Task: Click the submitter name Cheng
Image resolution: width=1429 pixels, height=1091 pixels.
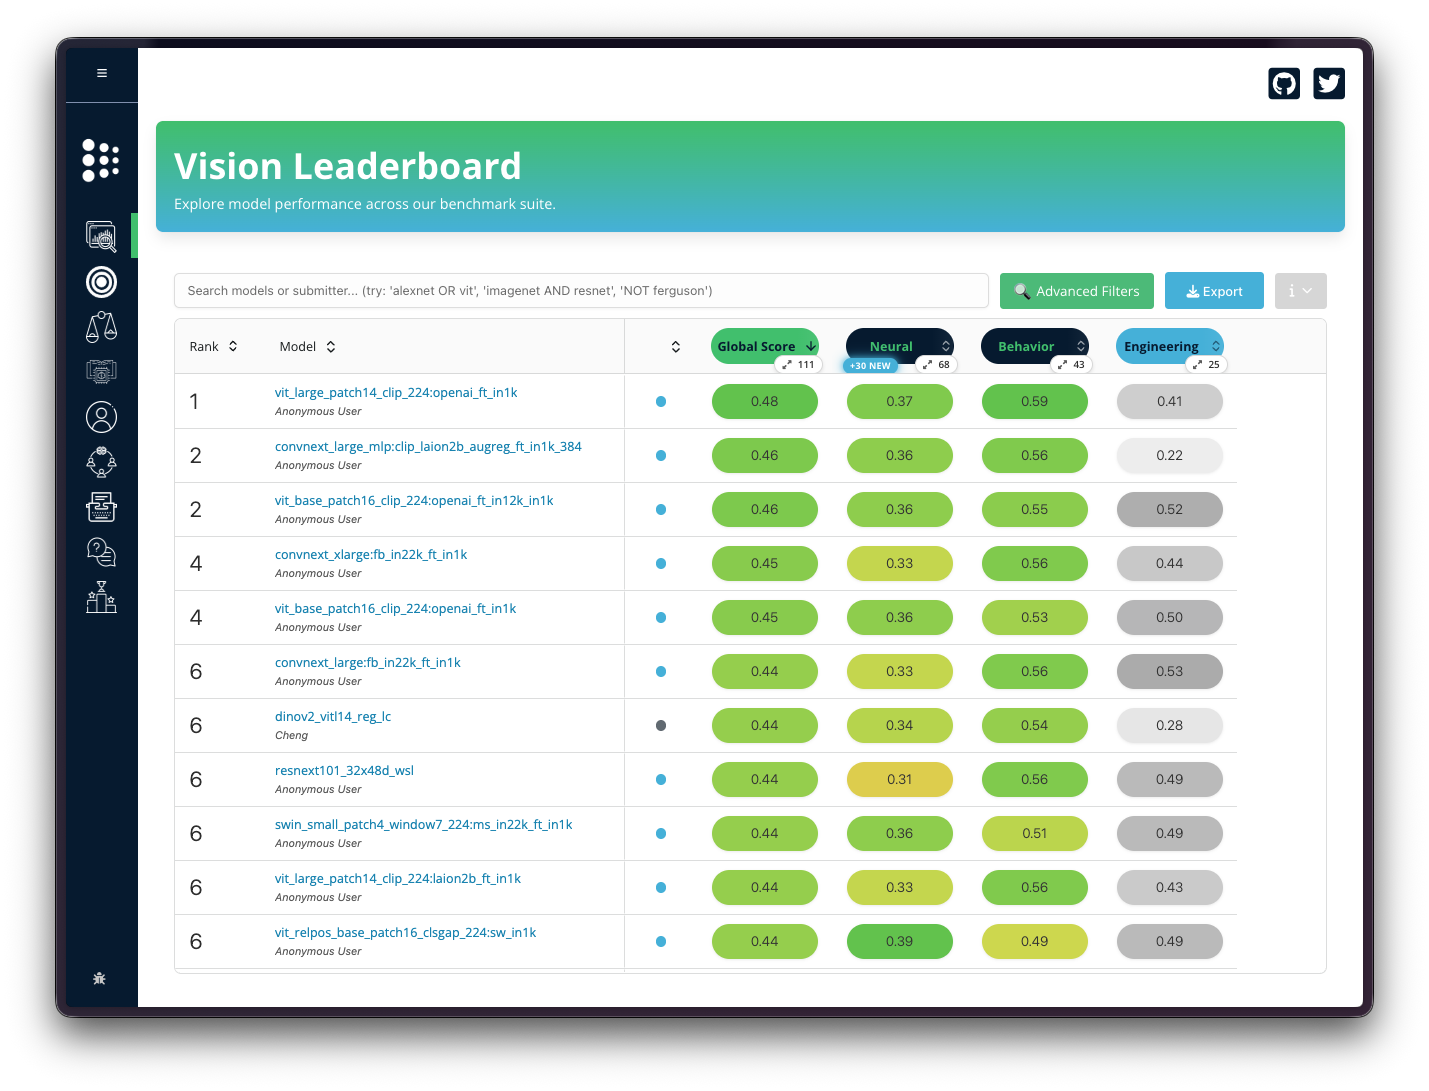Action: point(291,735)
